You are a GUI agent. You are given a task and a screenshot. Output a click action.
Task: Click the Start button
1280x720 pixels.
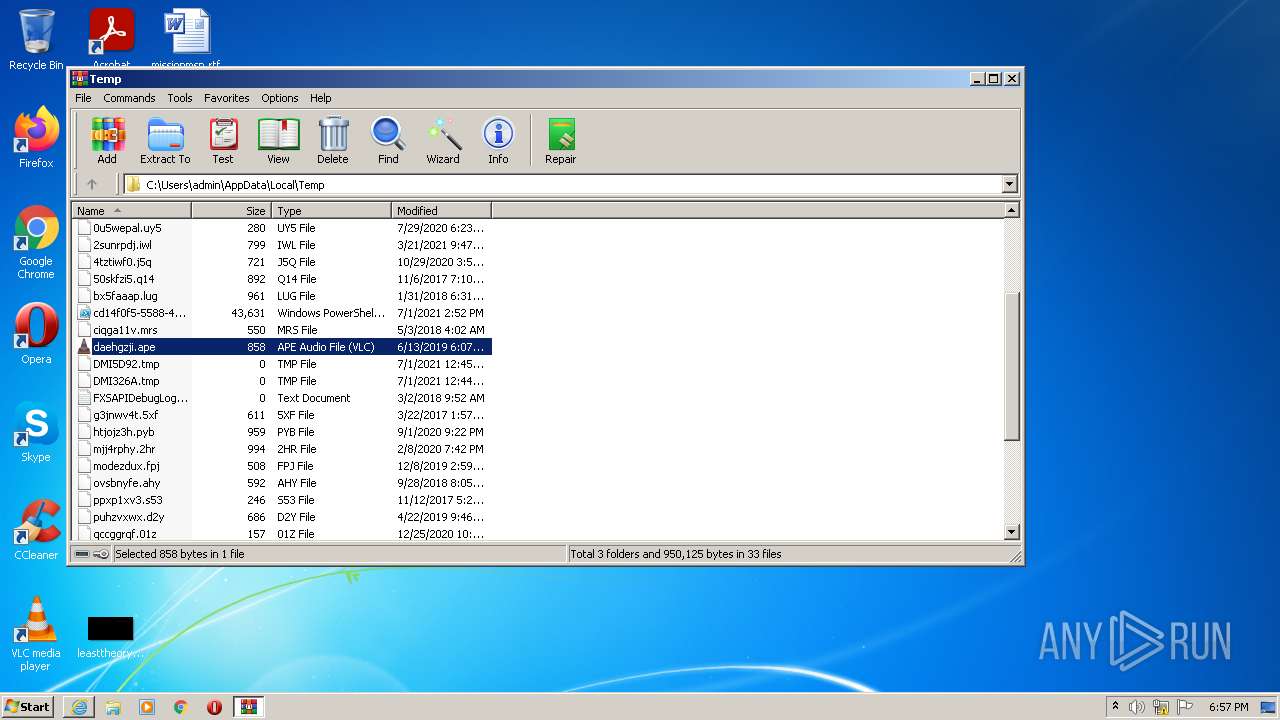[x=28, y=707]
